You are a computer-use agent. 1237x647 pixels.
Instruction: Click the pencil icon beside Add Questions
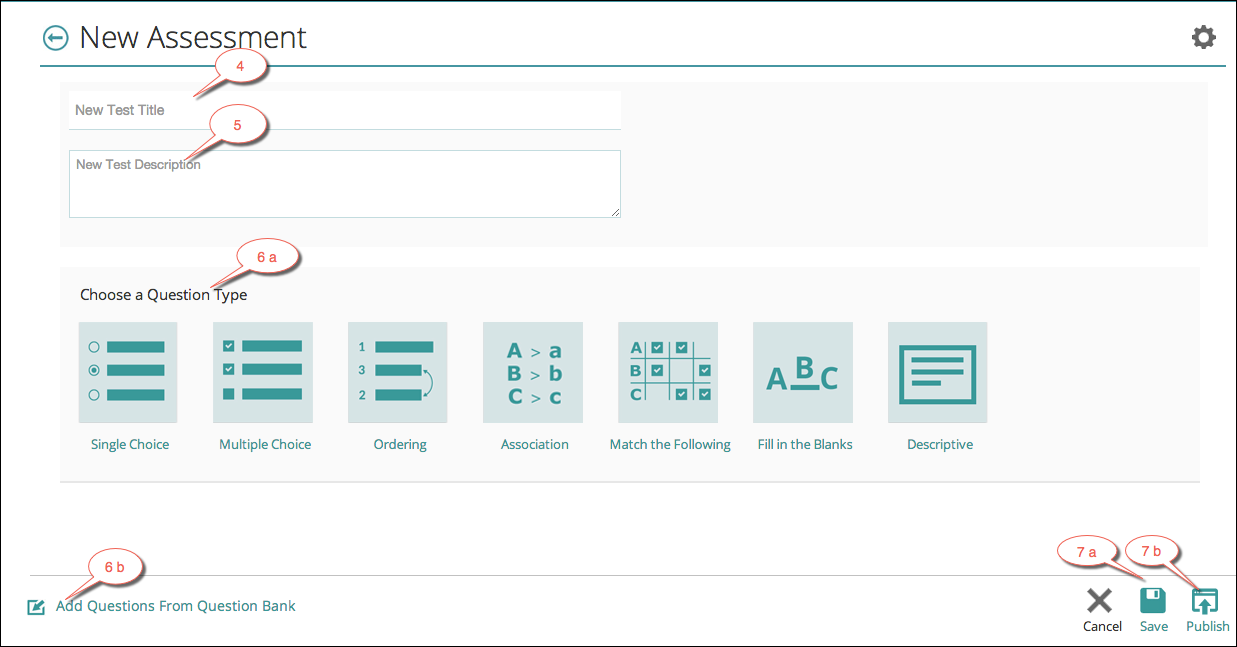point(37,607)
